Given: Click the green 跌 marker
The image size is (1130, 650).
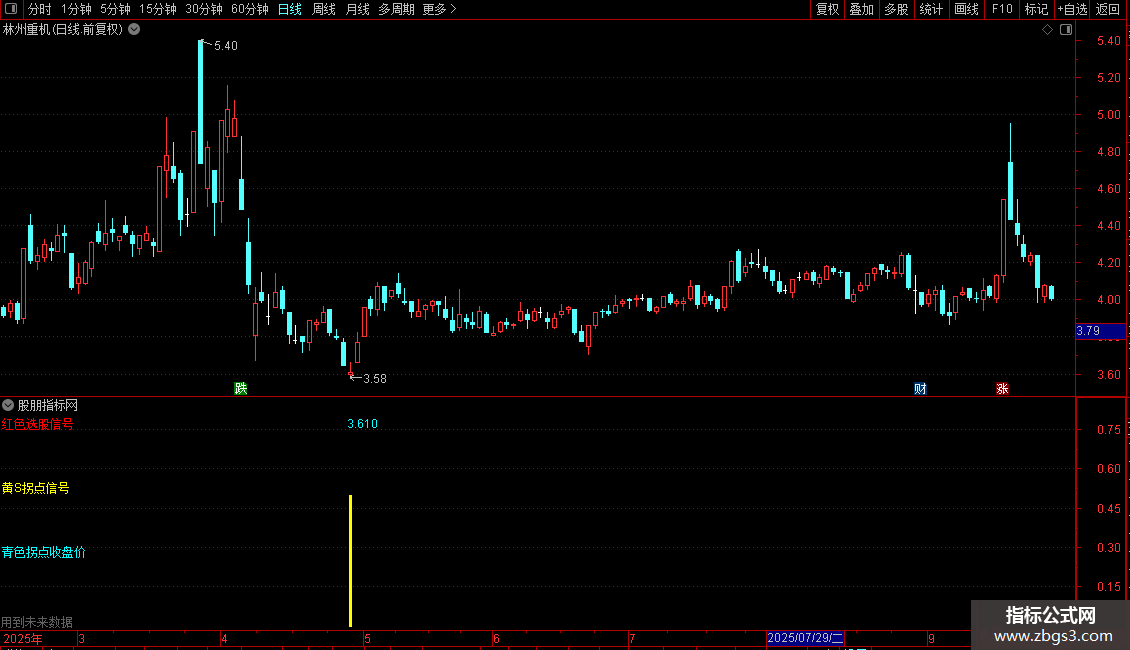Looking at the screenshot, I should click(241, 388).
